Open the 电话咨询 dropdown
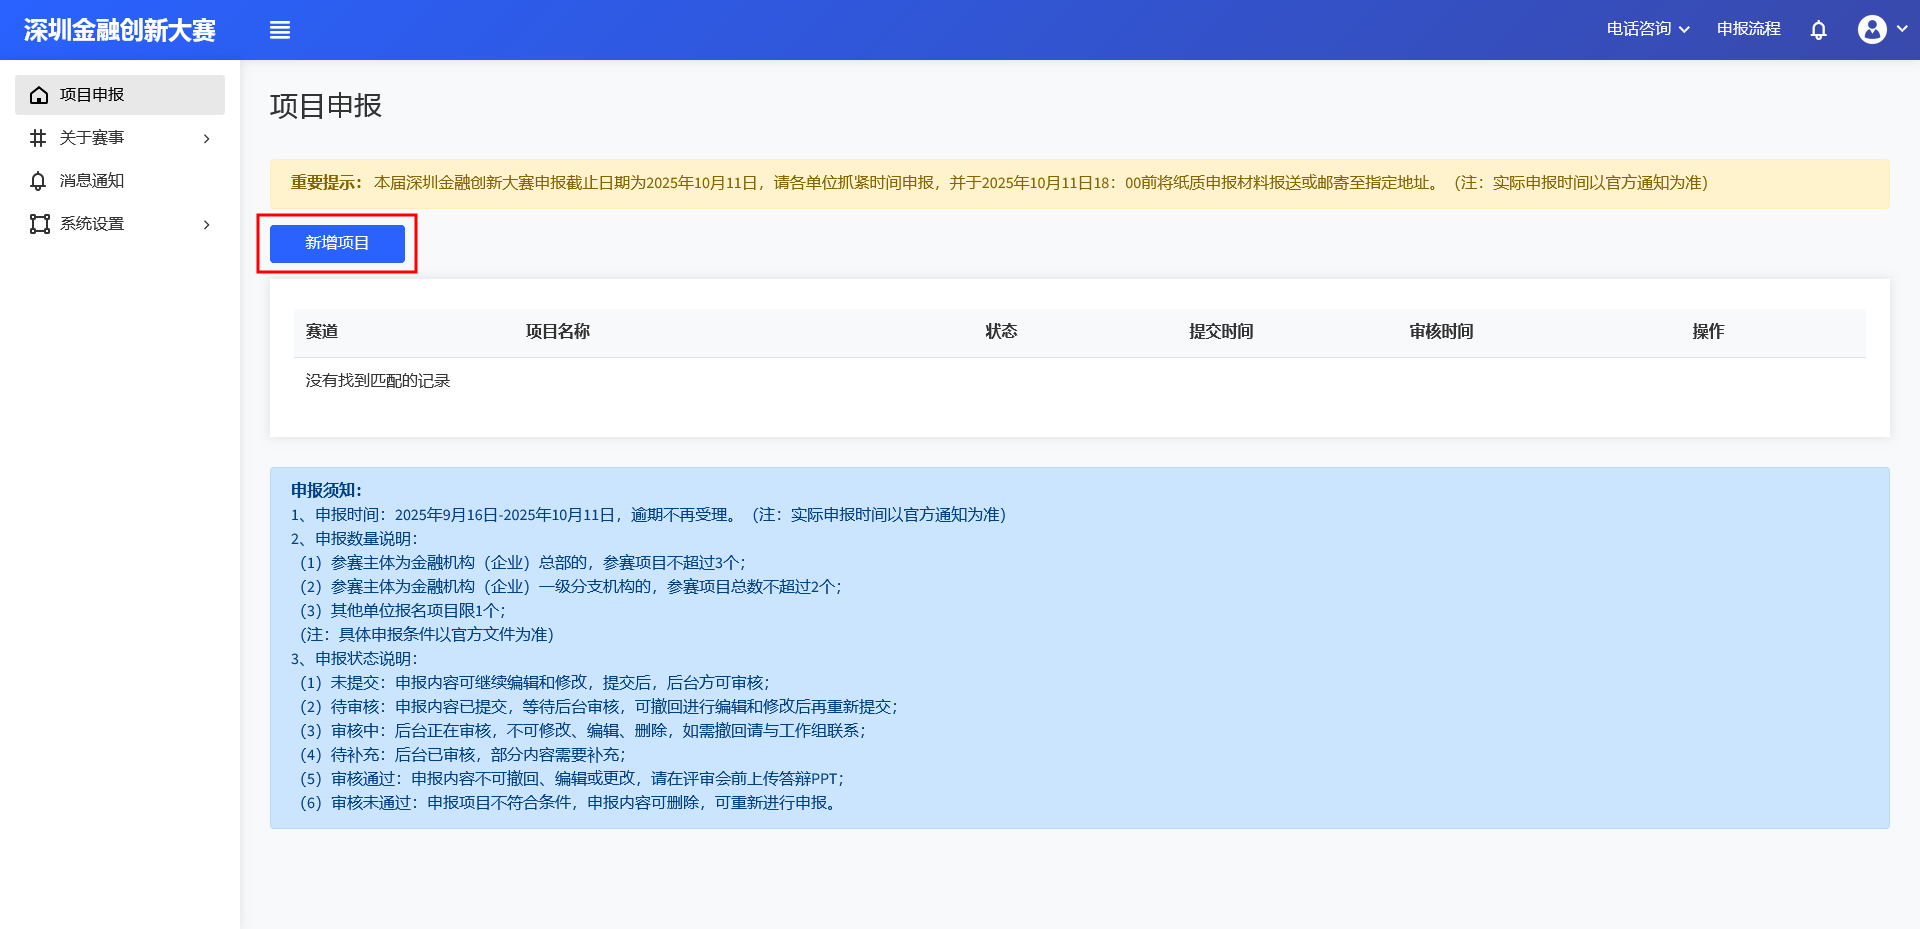The height and width of the screenshot is (929, 1920). click(1647, 29)
